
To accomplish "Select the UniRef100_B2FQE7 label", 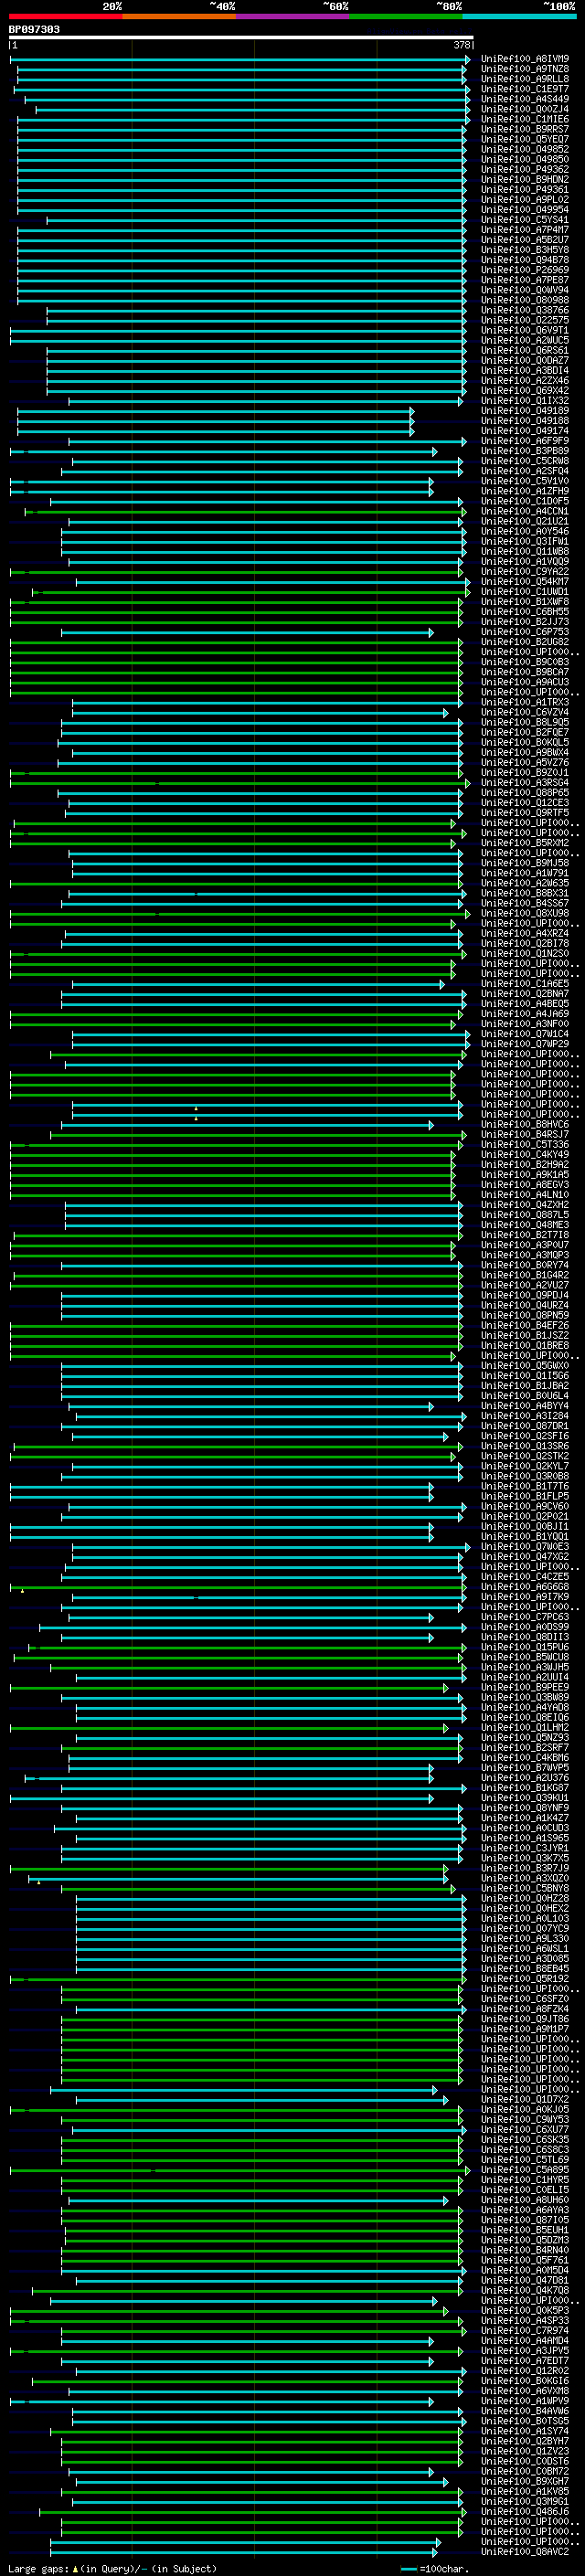I will [525, 732].
